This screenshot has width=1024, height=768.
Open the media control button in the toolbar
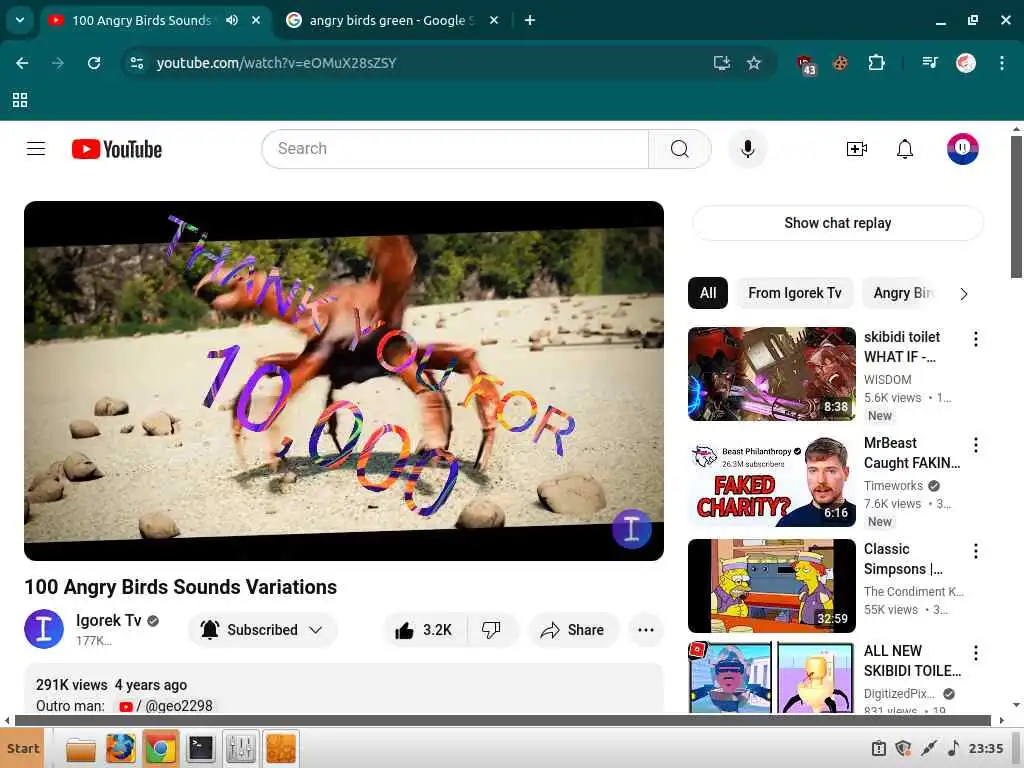point(930,63)
